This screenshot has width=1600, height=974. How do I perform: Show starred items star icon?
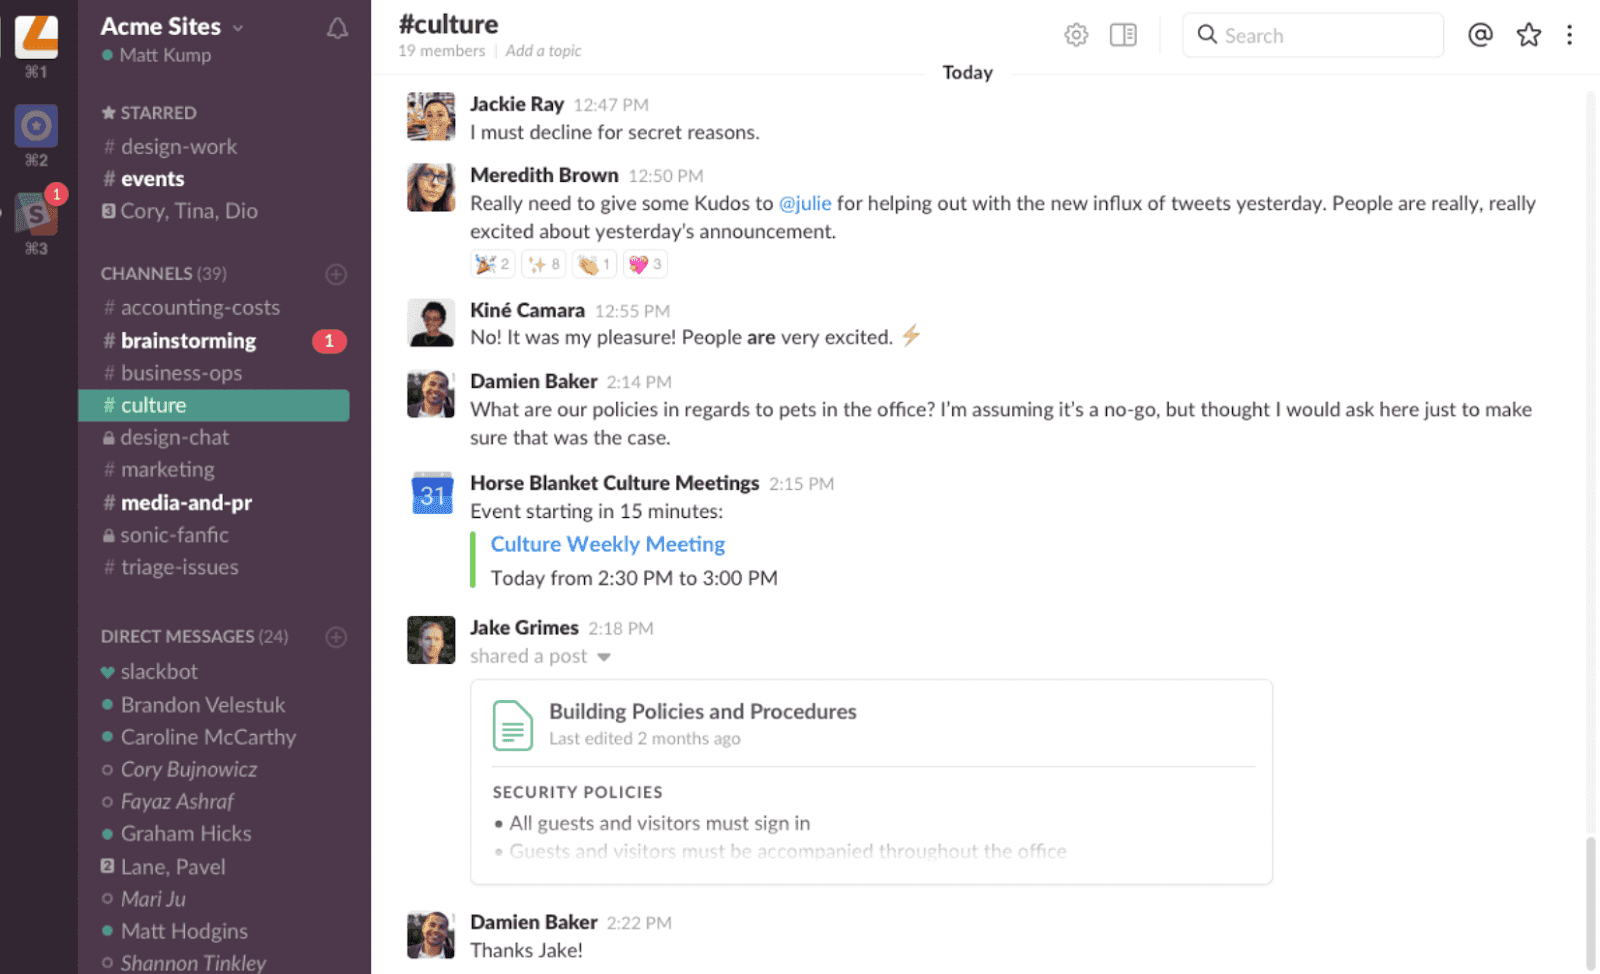[1528, 35]
